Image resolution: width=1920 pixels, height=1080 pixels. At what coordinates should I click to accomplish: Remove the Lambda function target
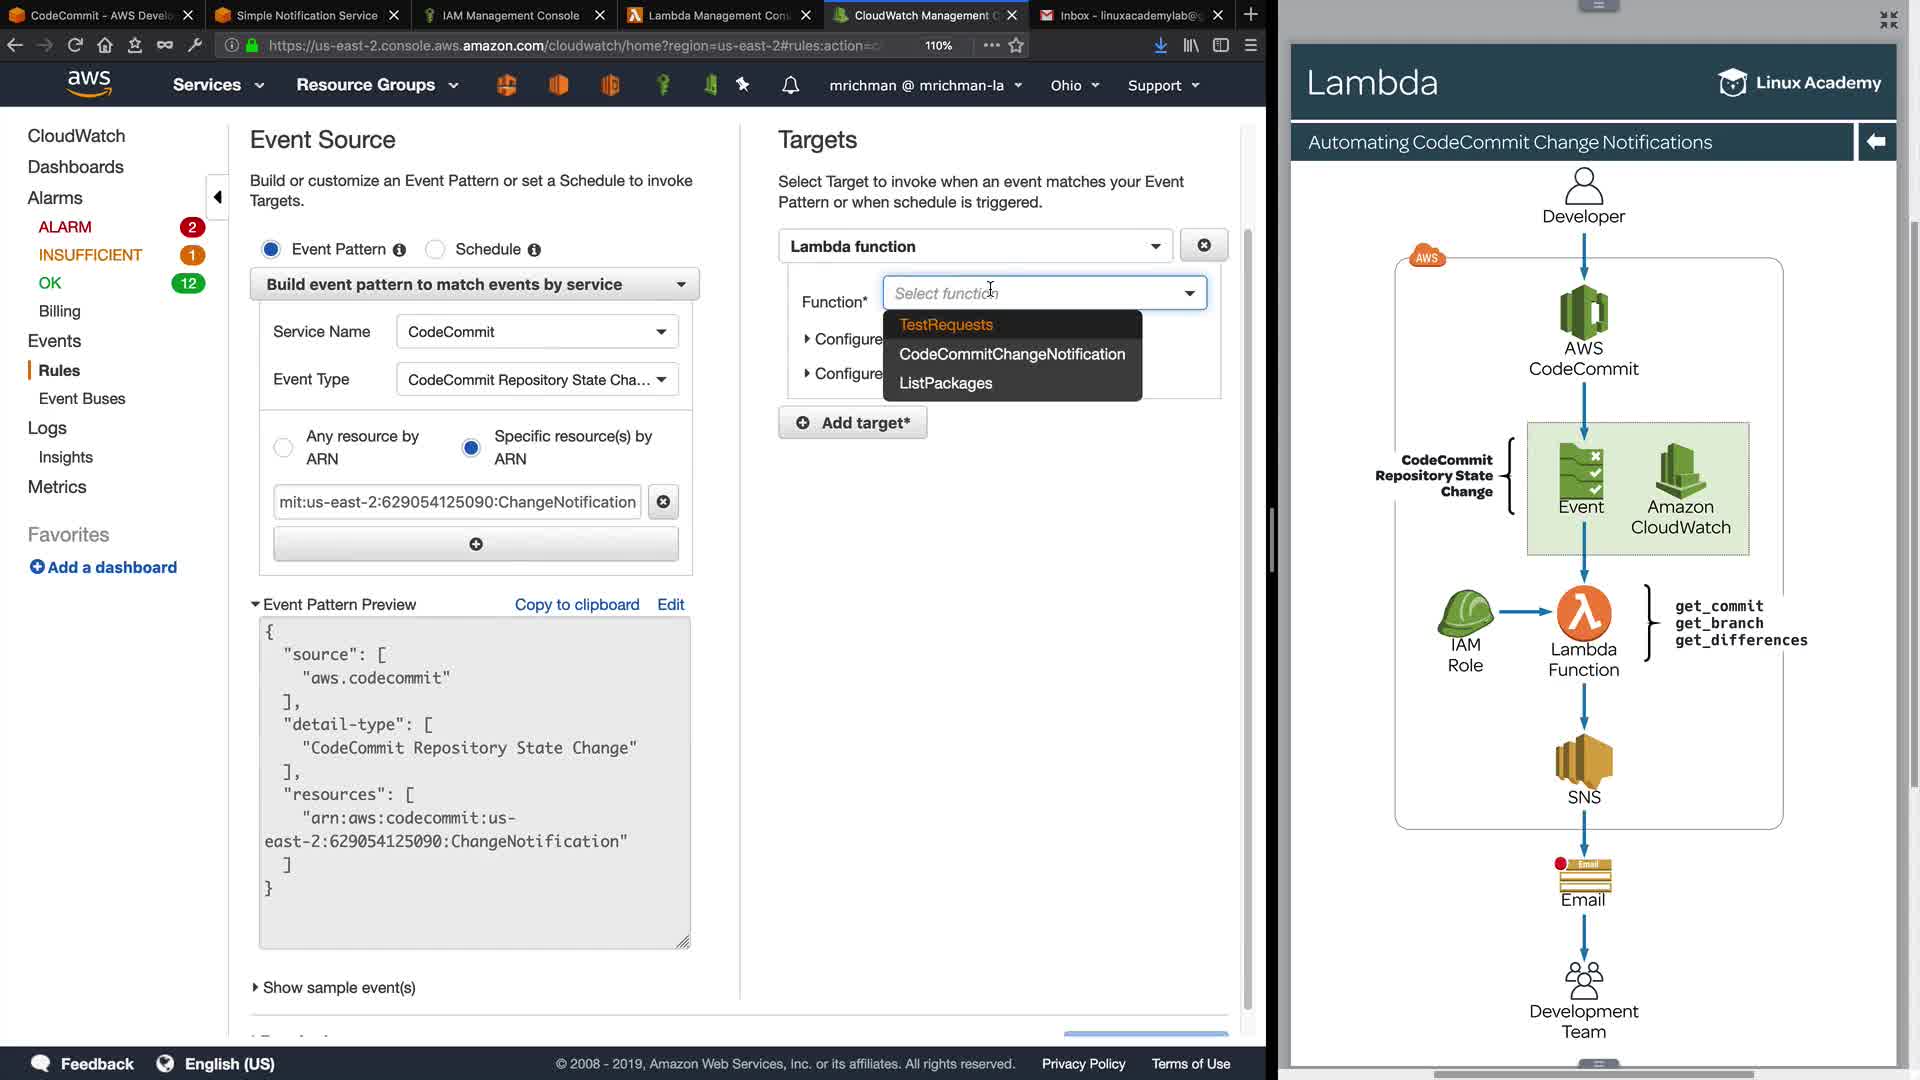coord(1203,245)
